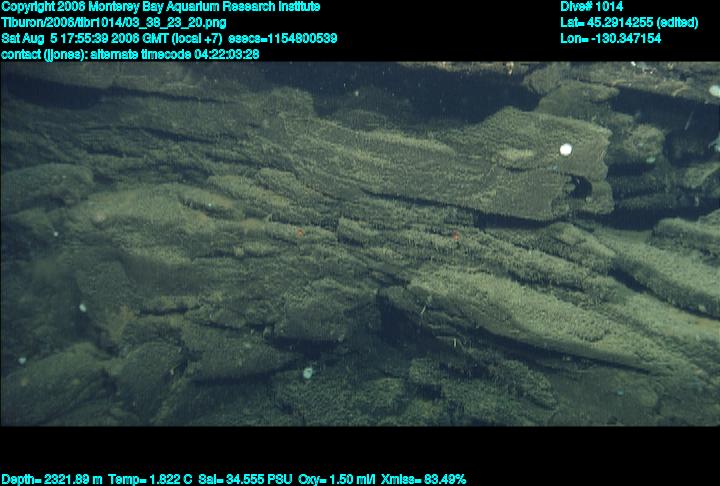Click the Monterey Bay Aquarium copyright line
The width and height of the screenshot is (720, 486).
(x=161, y=7)
